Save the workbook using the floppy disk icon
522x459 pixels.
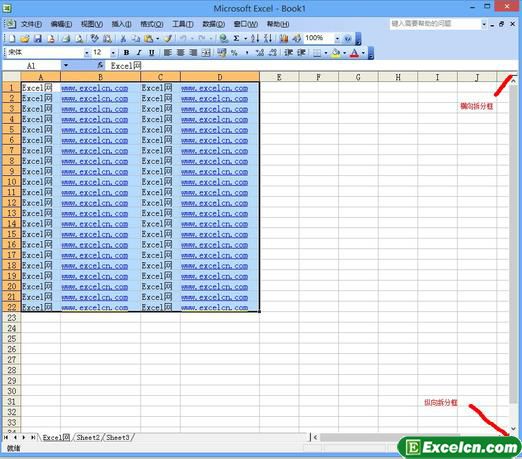pos(38,39)
